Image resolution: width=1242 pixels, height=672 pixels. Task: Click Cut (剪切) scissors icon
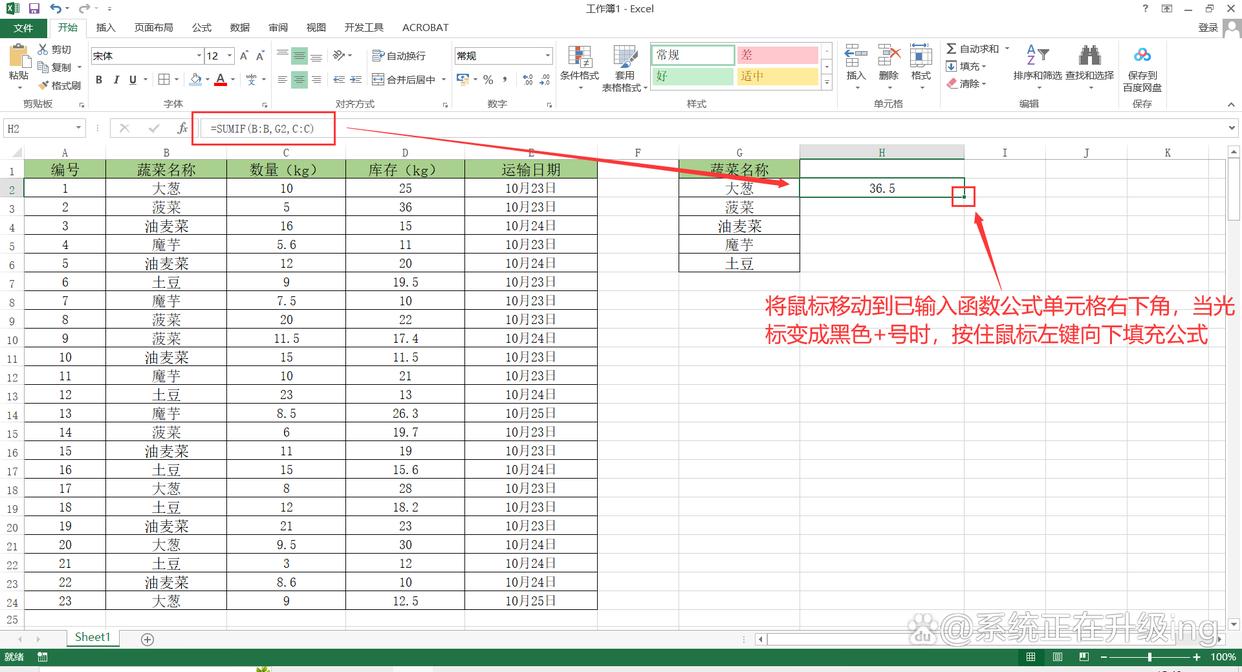44,49
